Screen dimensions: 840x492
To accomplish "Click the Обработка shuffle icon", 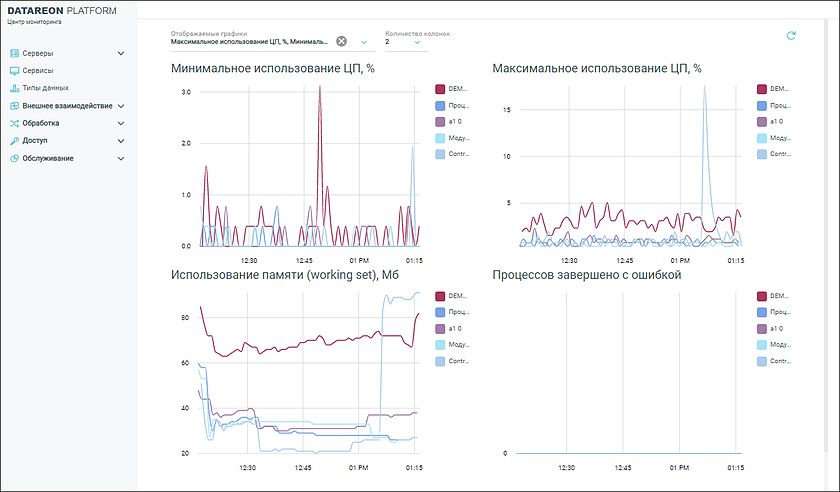I will (x=14, y=123).
